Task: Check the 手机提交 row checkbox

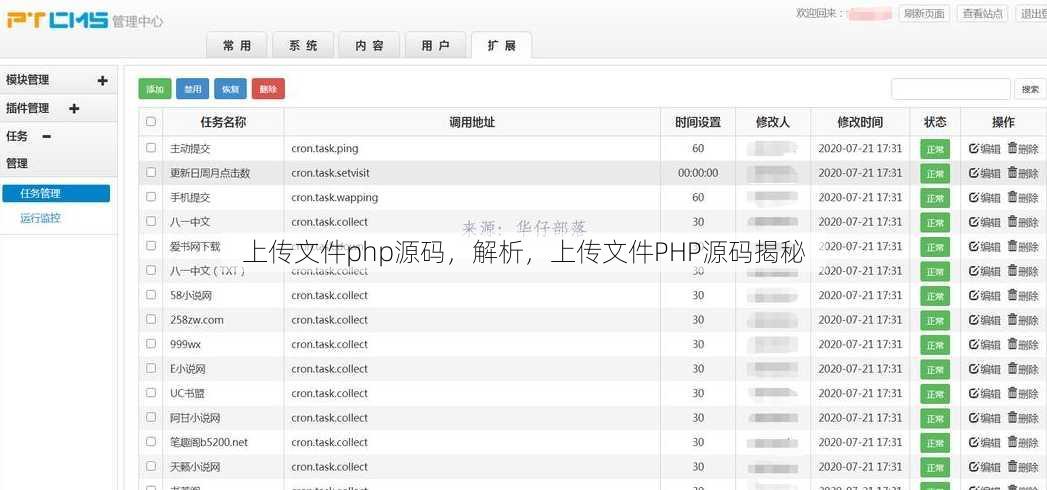Action: click(x=151, y=196)
